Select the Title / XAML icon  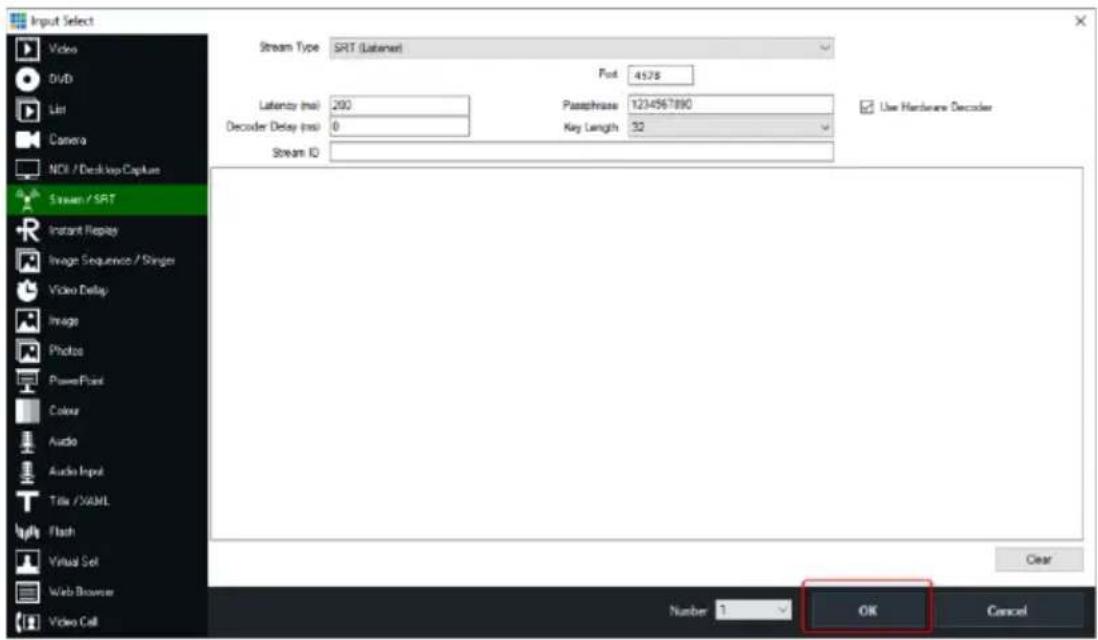tap(27, 501)
